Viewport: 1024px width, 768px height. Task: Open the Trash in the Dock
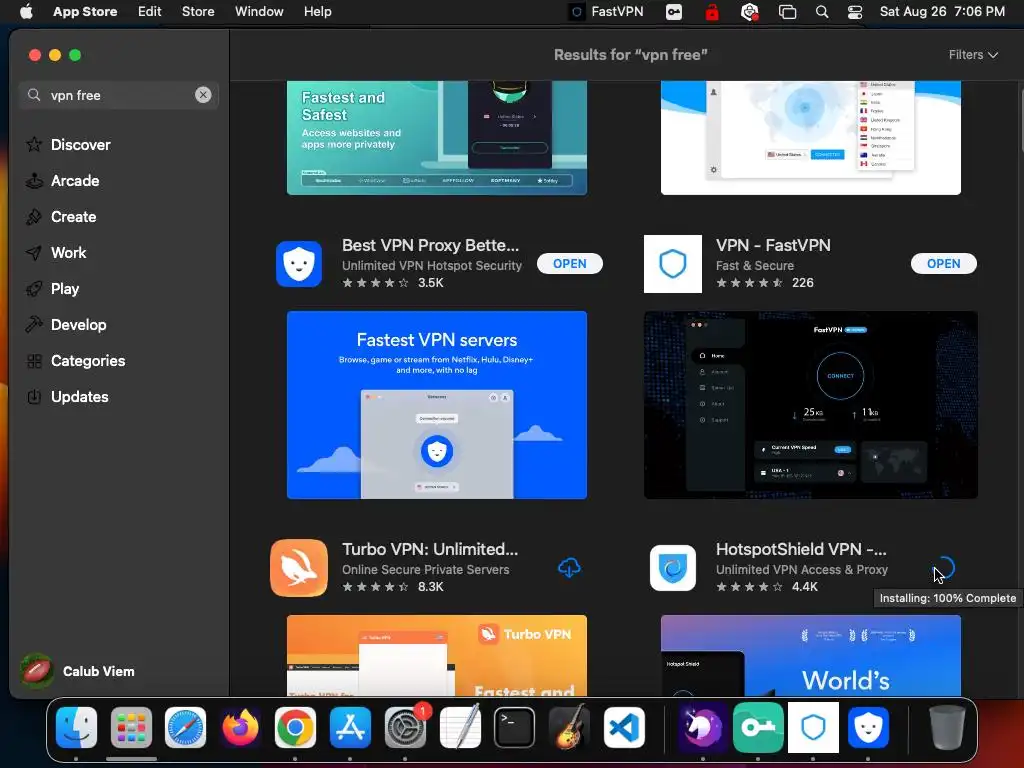tap(947, 727)
